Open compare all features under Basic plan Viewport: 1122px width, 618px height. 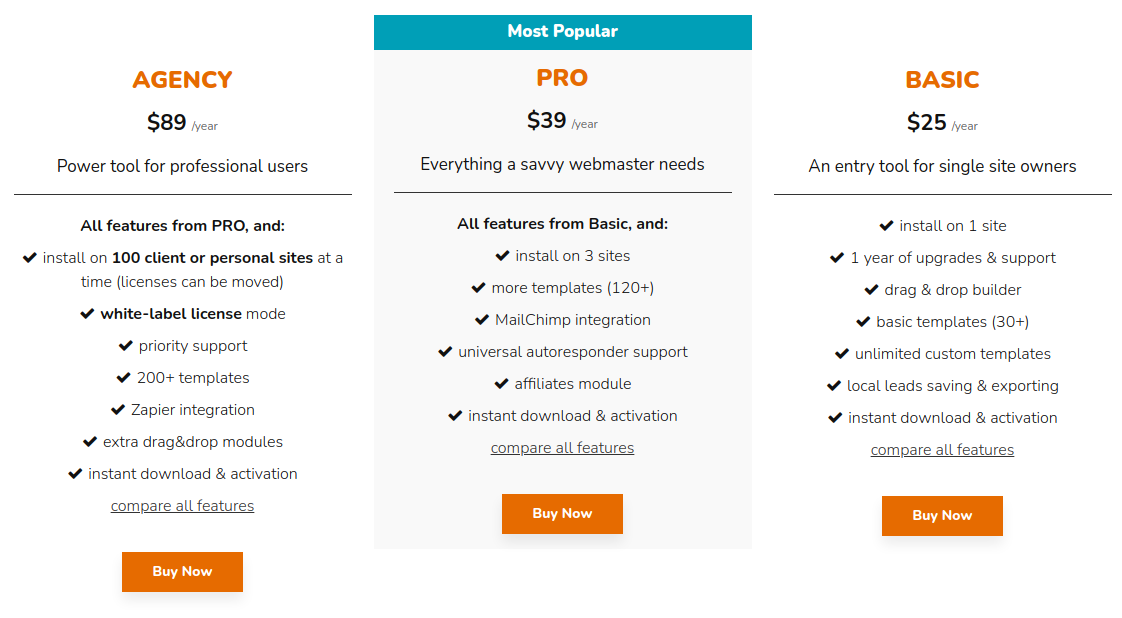[x=942, y=450]
